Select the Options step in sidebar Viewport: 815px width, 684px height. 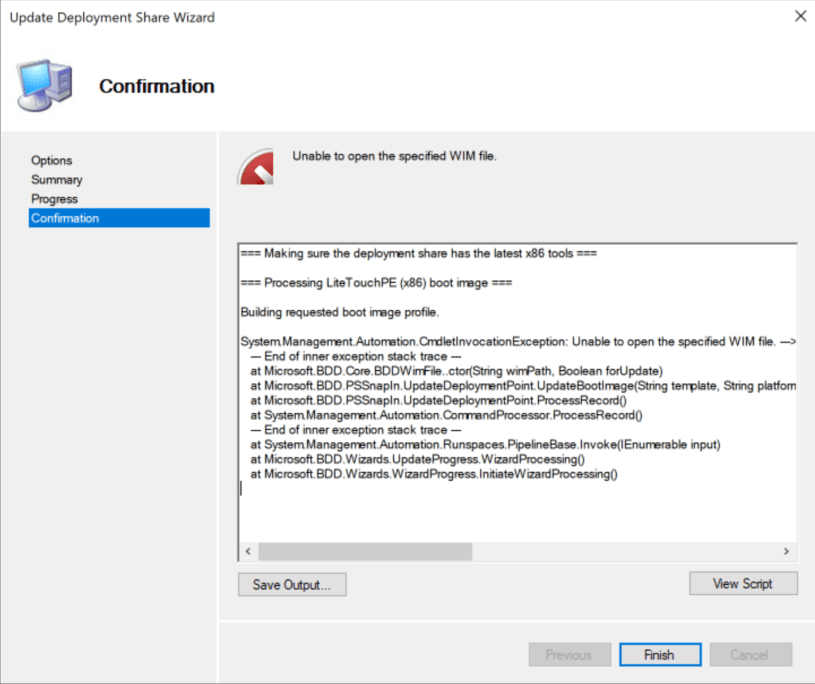tap(52, 160)
